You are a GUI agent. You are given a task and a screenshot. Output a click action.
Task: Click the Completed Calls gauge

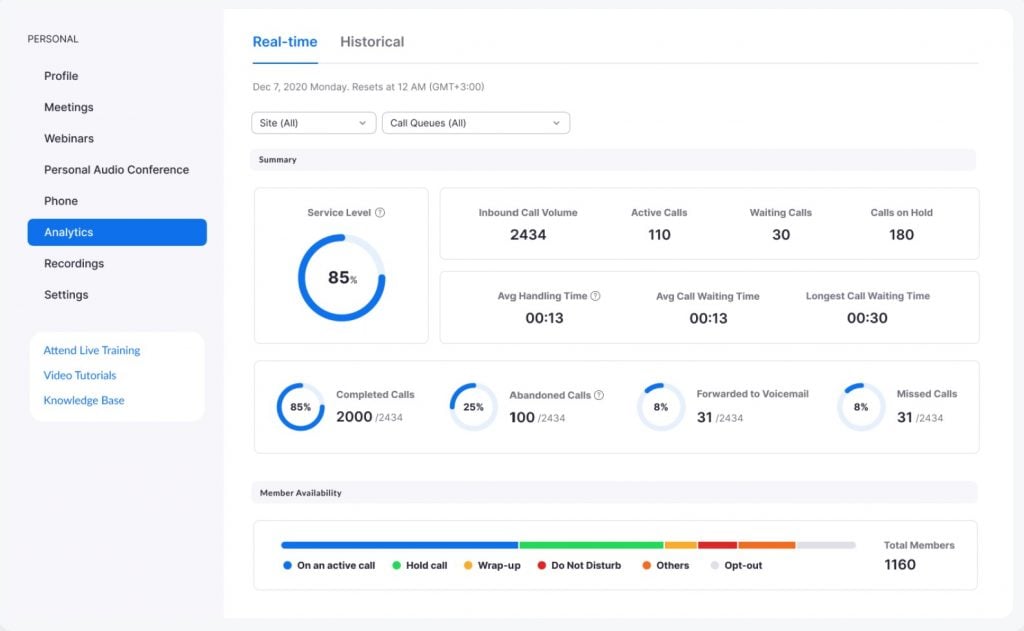[x=300, y=407]
